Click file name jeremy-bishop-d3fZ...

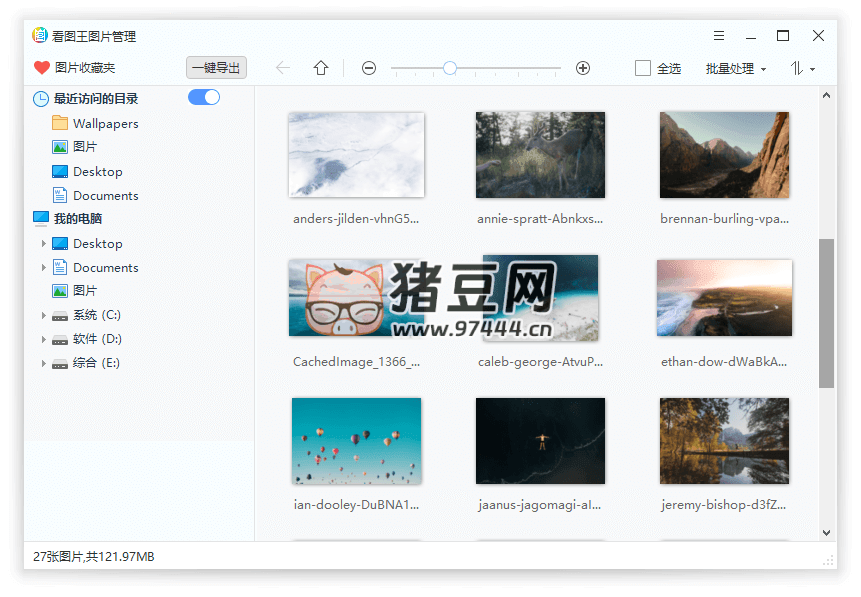point(724,505)
